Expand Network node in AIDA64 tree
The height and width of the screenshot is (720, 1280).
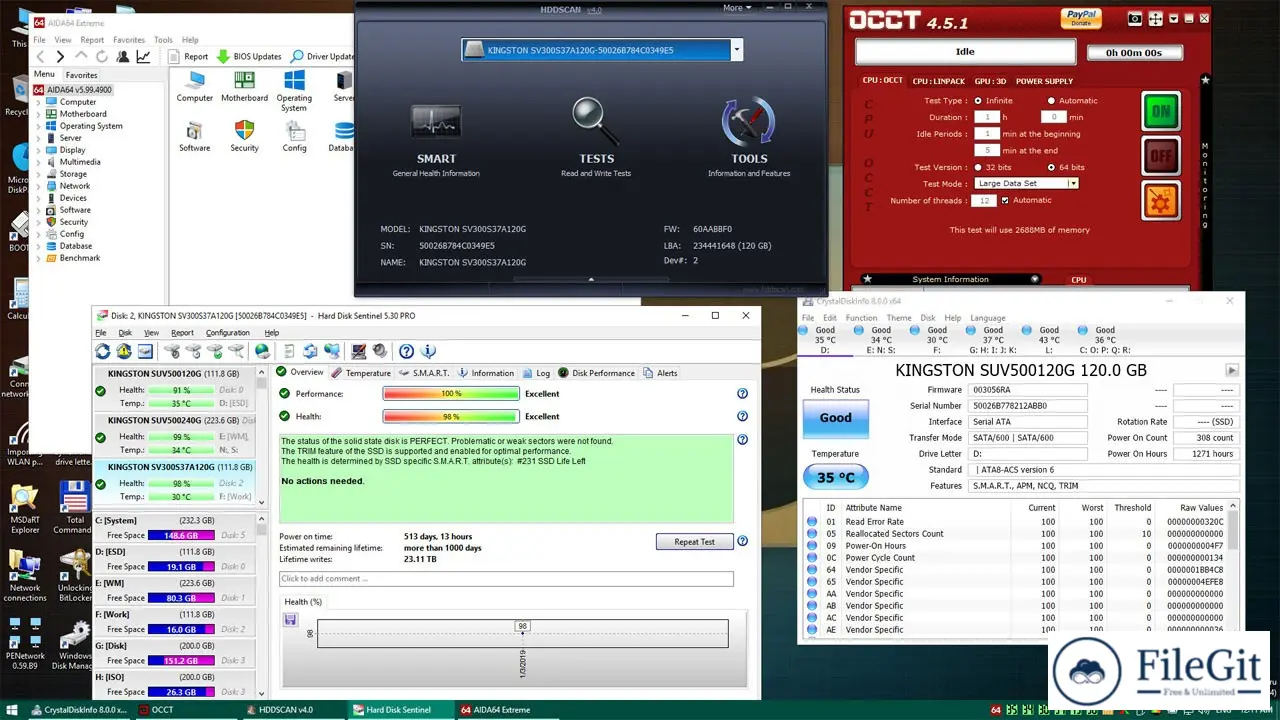pyautogui.click(x=40, y=186)
